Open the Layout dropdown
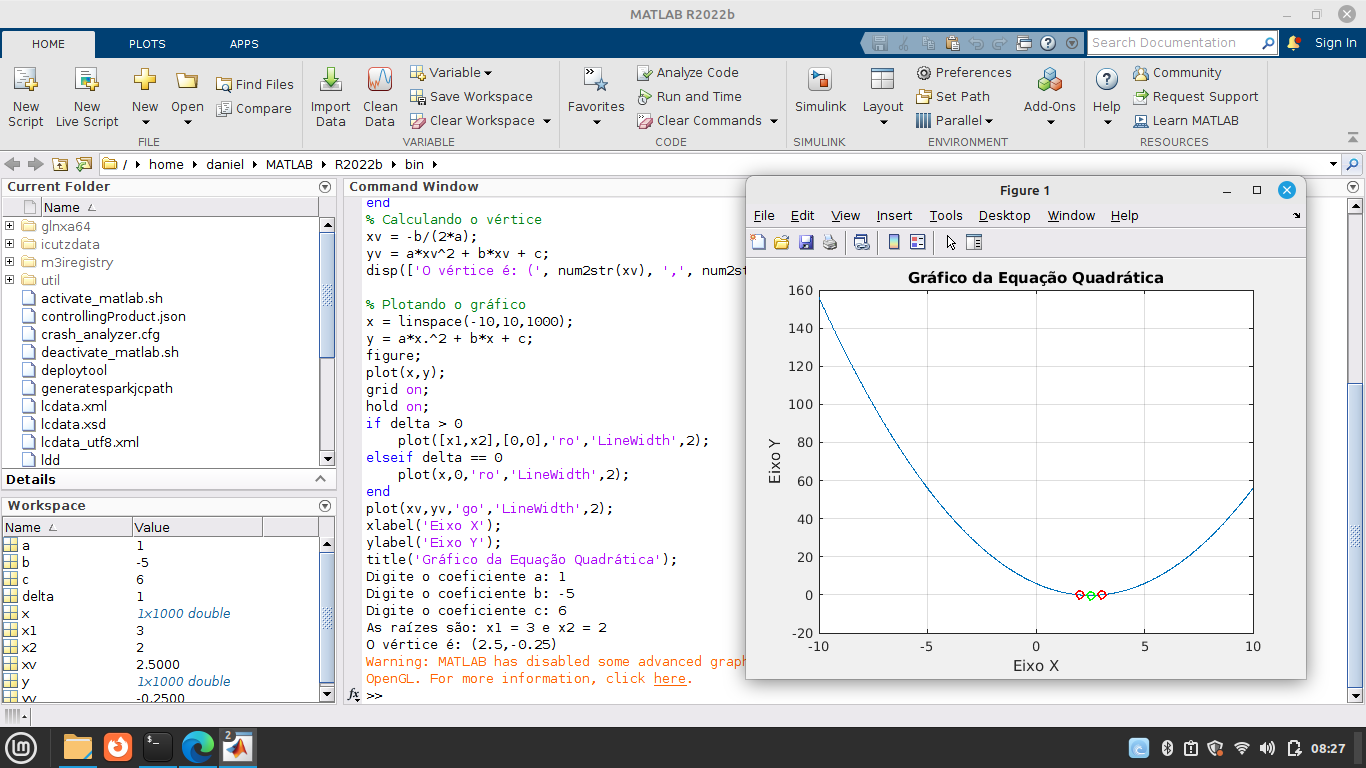This screenshot has height=768, width=1366. tap(883, 122)
